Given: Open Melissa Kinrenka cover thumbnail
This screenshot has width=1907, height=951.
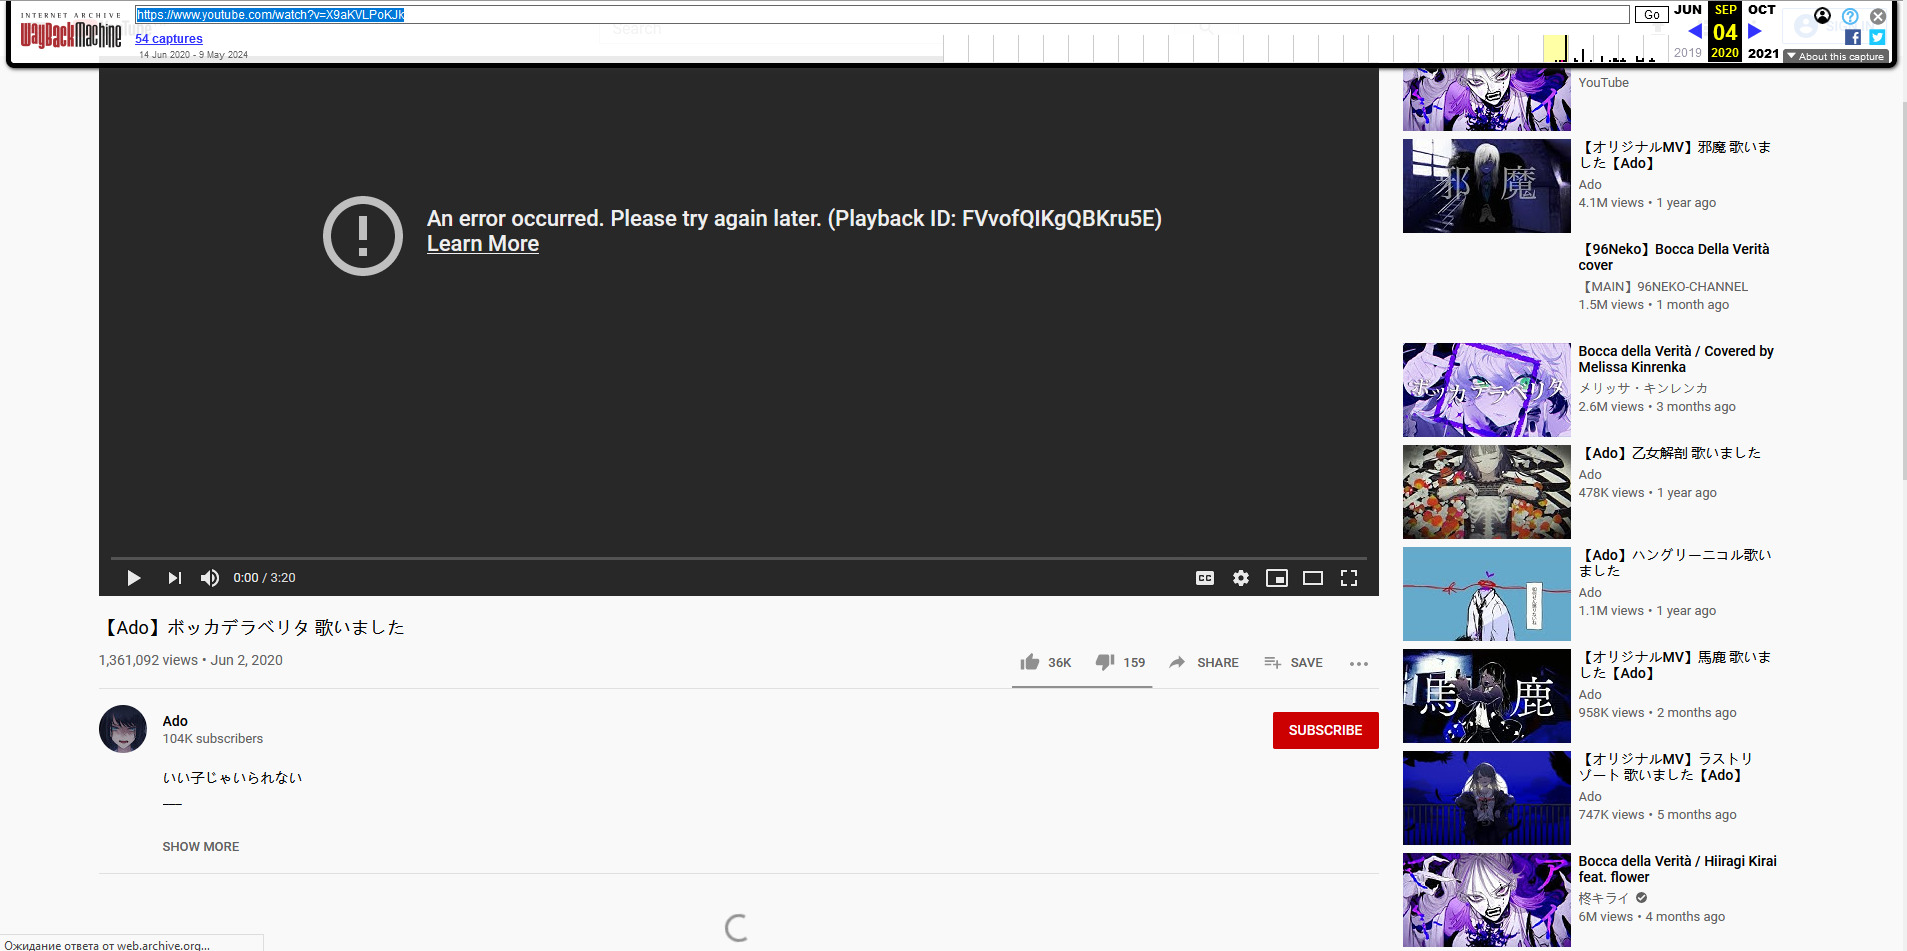Looking at the screenshot, I should click(x=1486, y=390).
